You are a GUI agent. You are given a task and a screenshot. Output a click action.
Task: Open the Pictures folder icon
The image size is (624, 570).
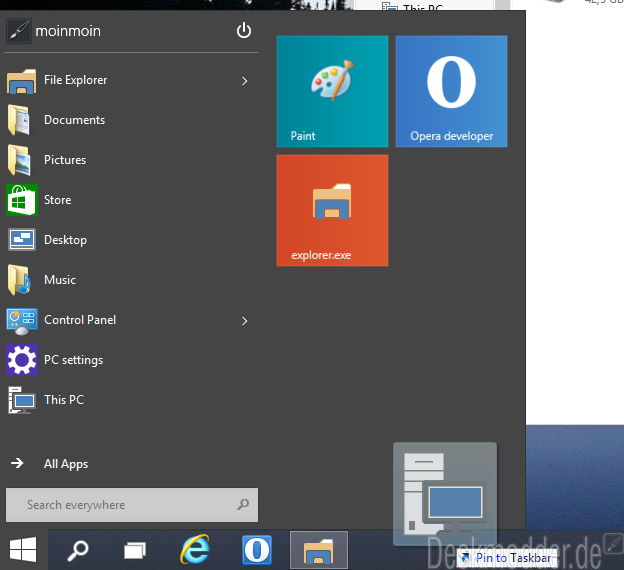click(x=19, y=160)
